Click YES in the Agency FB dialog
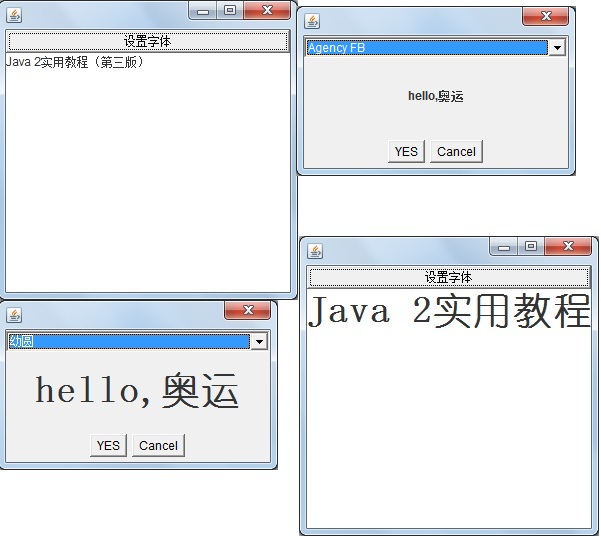This screenshot has width=601, height=536. 406,151
